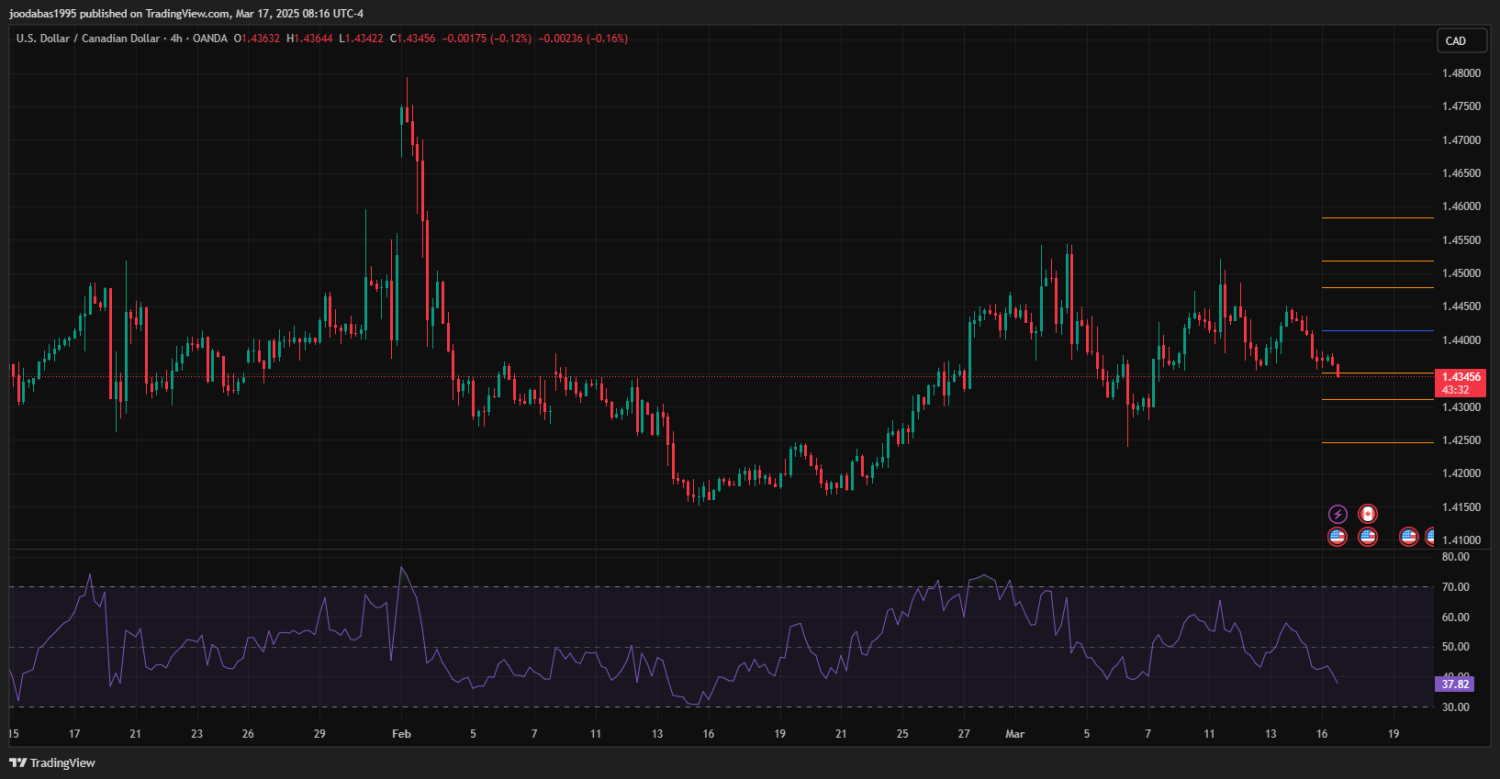Select the lowest orange horizontal line

tap(1377, 442)
